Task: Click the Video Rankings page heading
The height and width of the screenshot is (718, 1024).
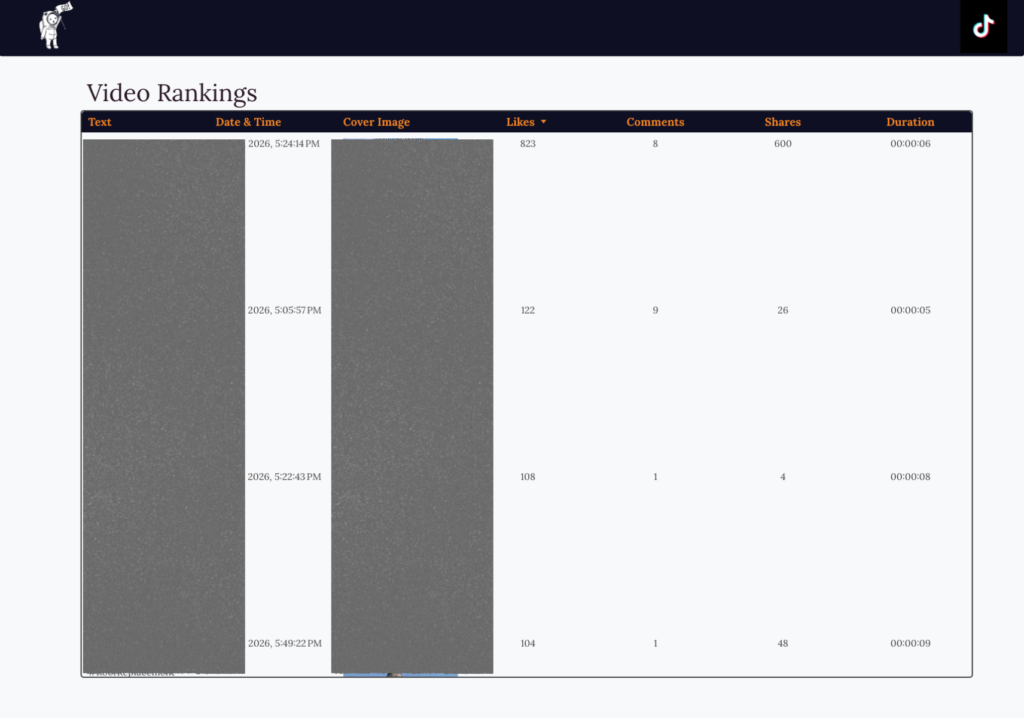Action: coord(172,93)
